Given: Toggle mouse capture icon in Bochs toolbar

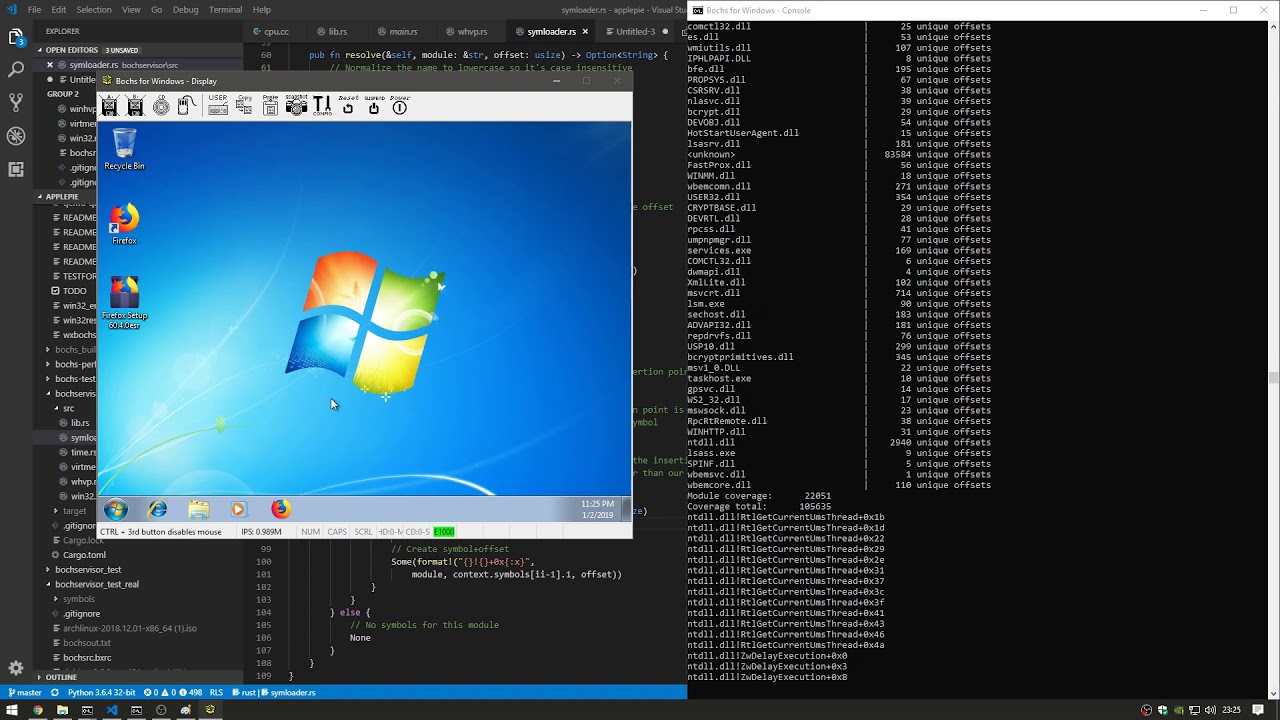Looking at the screenshot, I should [x=186, y=106].
